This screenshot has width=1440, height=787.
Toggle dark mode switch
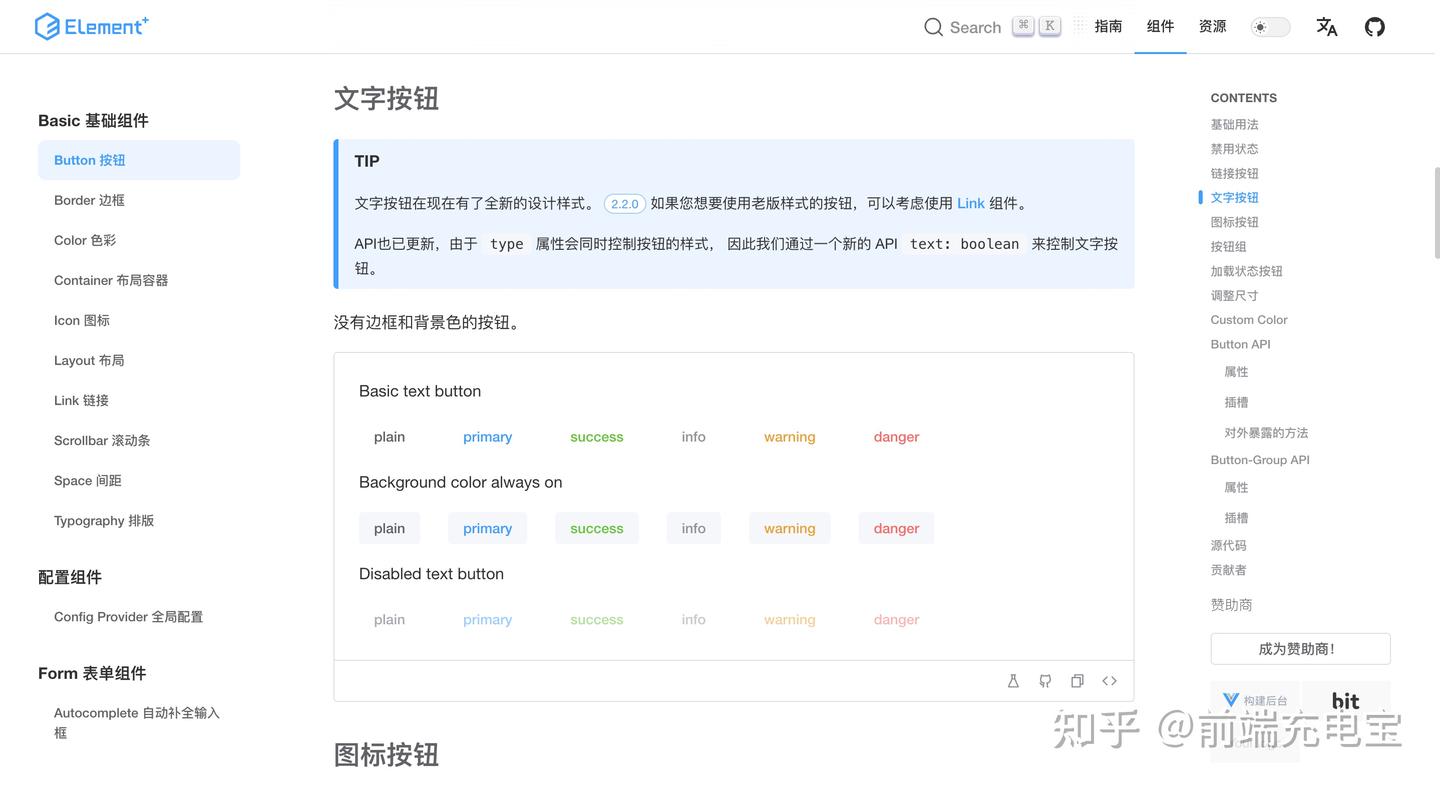tap(1270, 27)
